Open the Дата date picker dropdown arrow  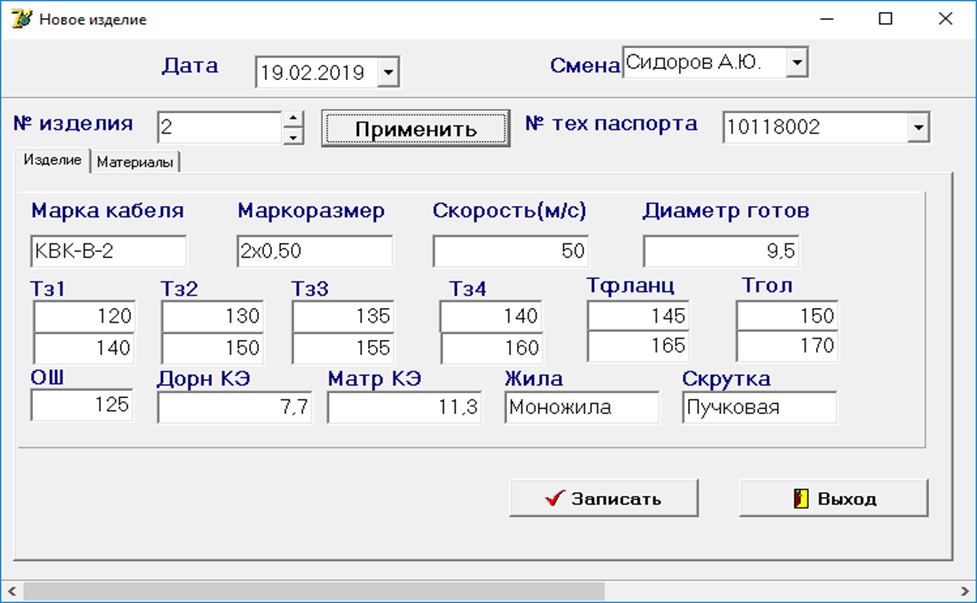pyautogui.click(x=388, y=72)
